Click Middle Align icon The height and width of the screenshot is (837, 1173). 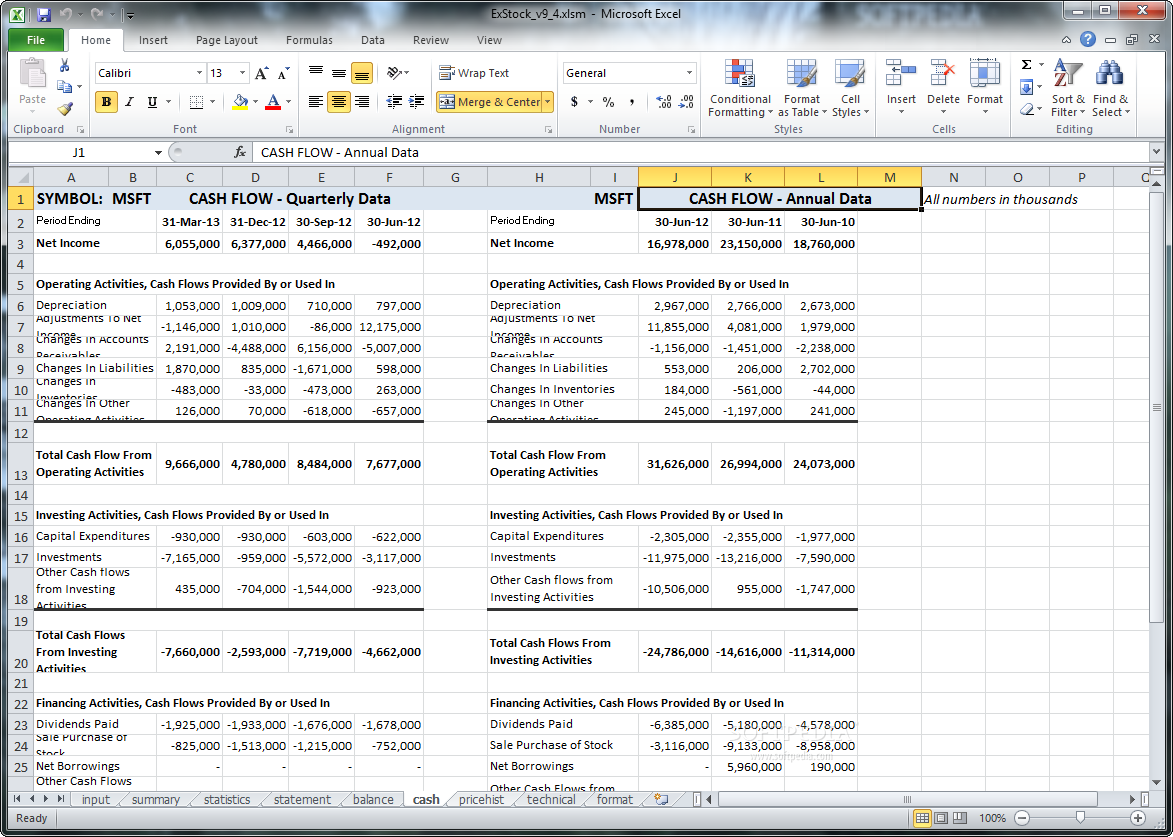339,73
